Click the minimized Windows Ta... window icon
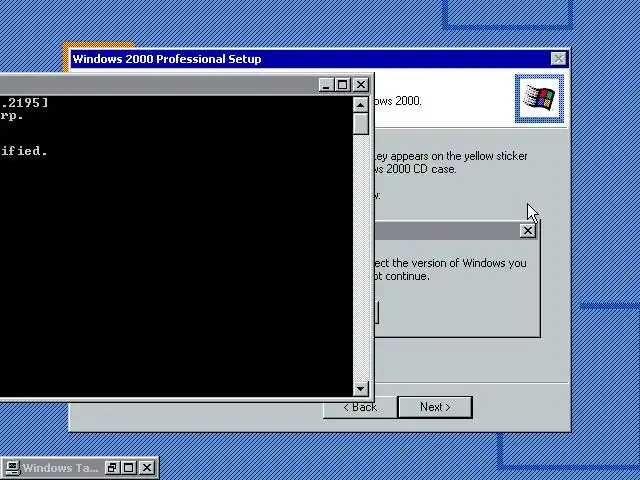The height and width of the screenshot is (480, 640). [x=12, y=468]
